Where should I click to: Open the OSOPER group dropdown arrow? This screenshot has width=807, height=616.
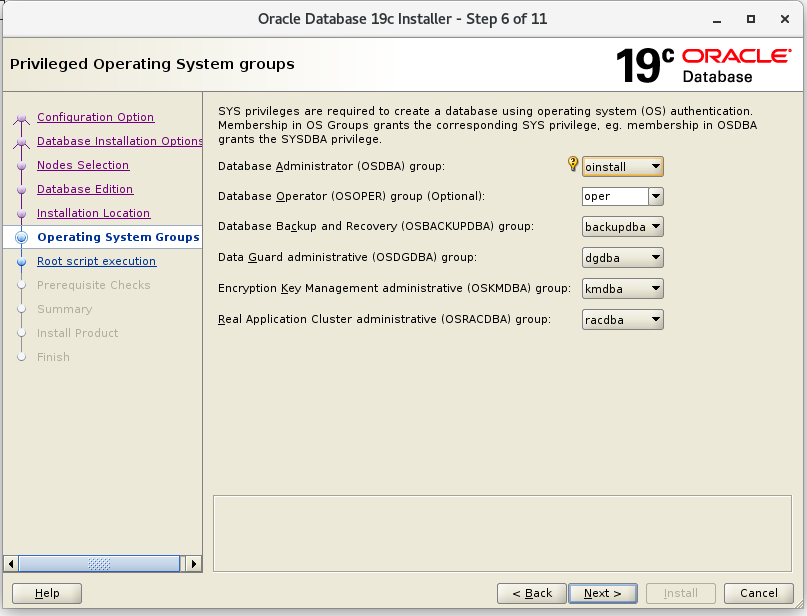(656, 196)
